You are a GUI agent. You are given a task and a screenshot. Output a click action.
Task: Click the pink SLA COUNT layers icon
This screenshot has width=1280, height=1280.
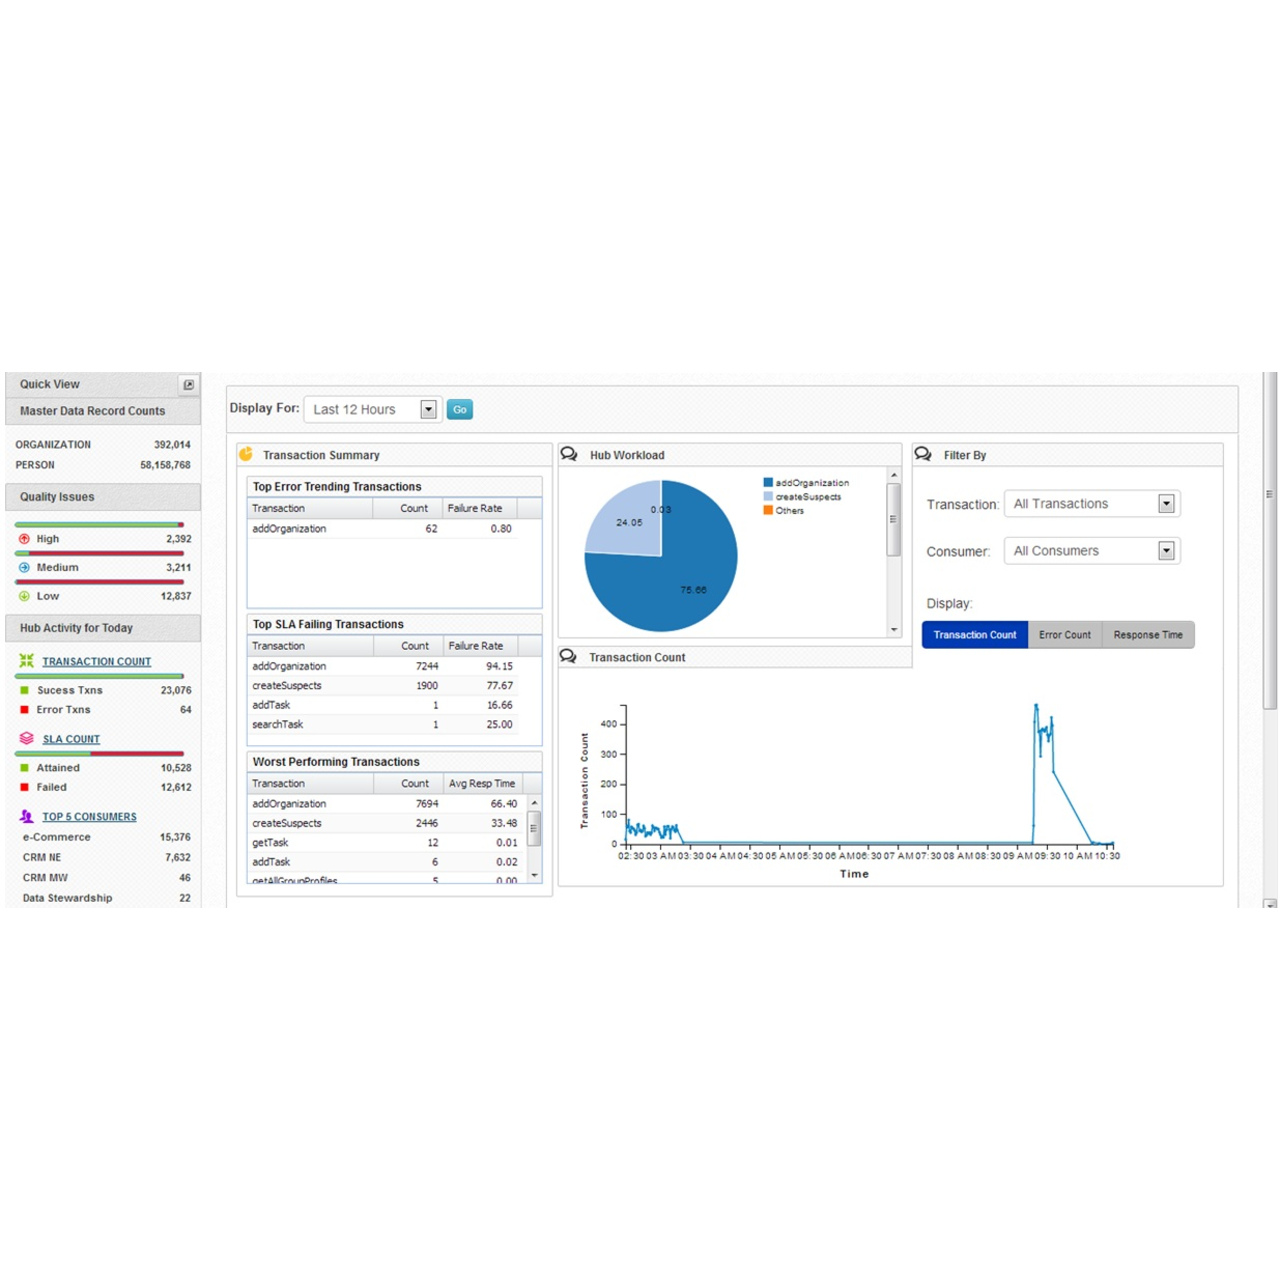click(25, 737)
